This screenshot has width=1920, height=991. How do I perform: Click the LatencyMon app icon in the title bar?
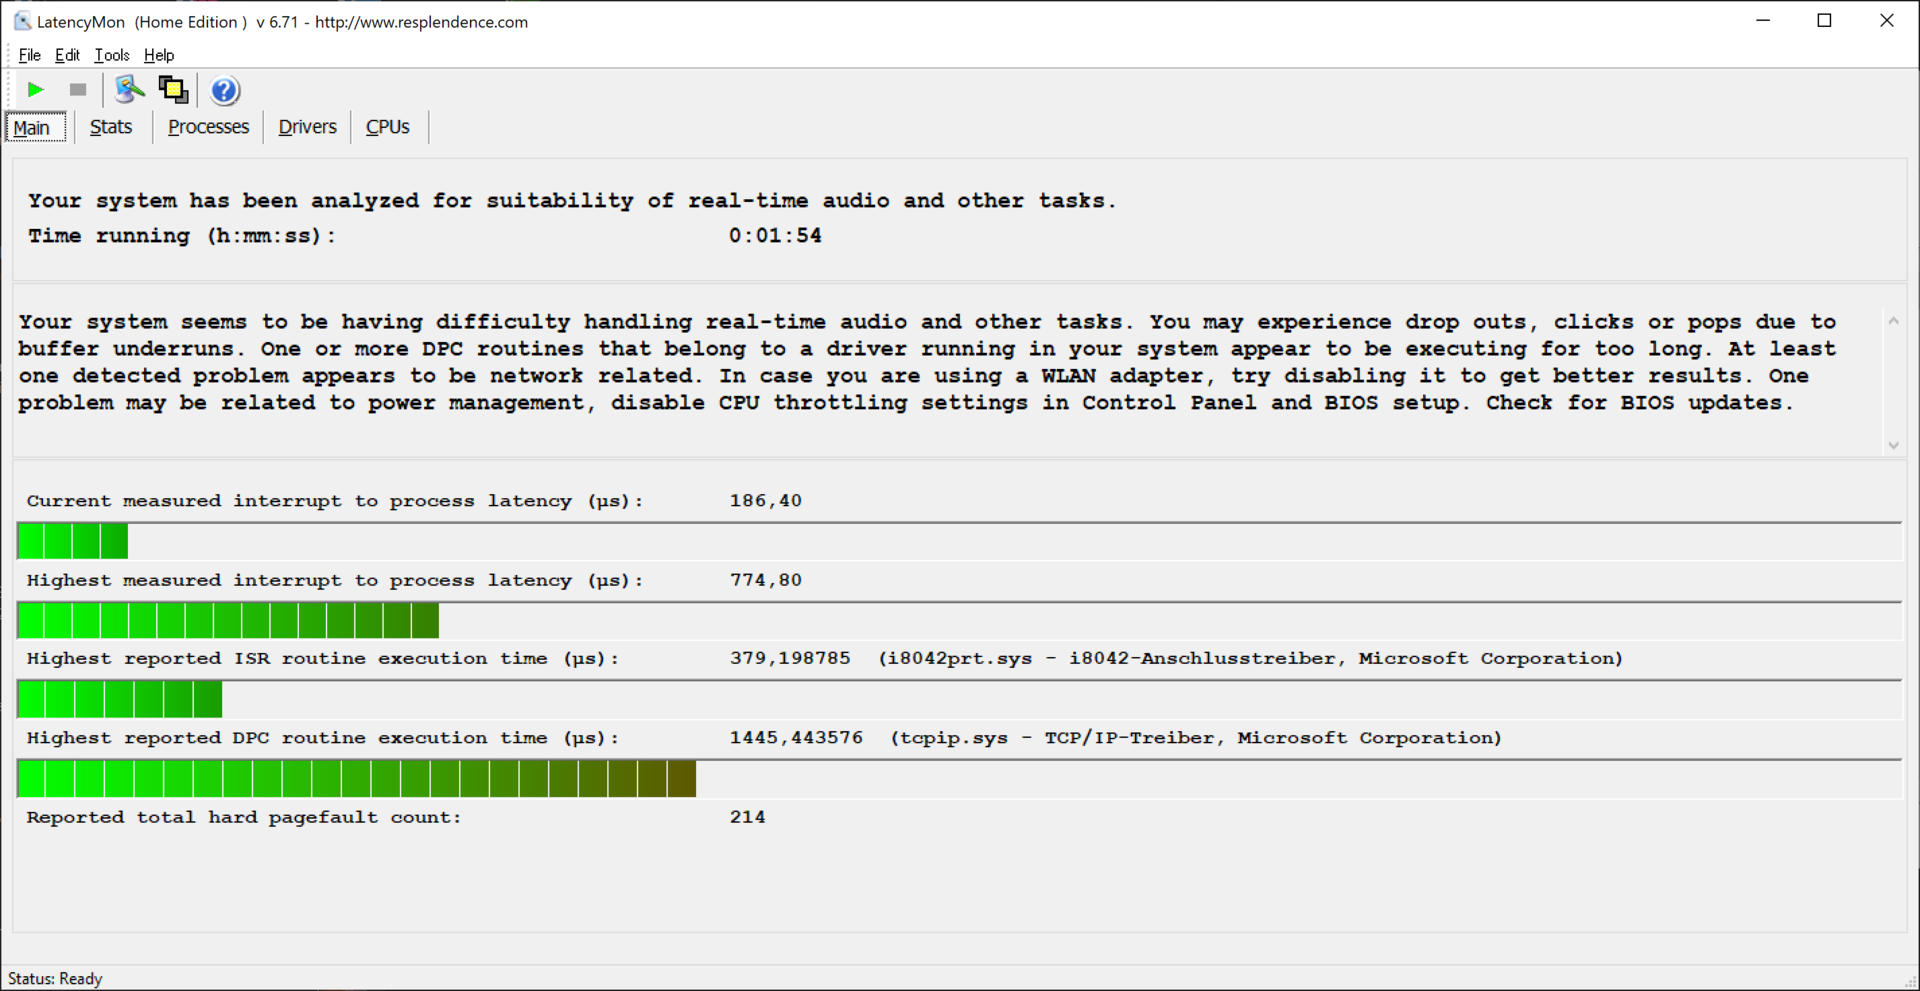[x=21, y=21]
